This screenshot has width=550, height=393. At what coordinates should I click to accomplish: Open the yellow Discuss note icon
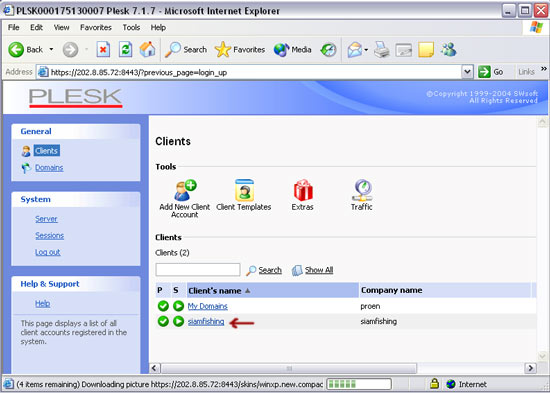pyautogui.click(x=426, y=50)
